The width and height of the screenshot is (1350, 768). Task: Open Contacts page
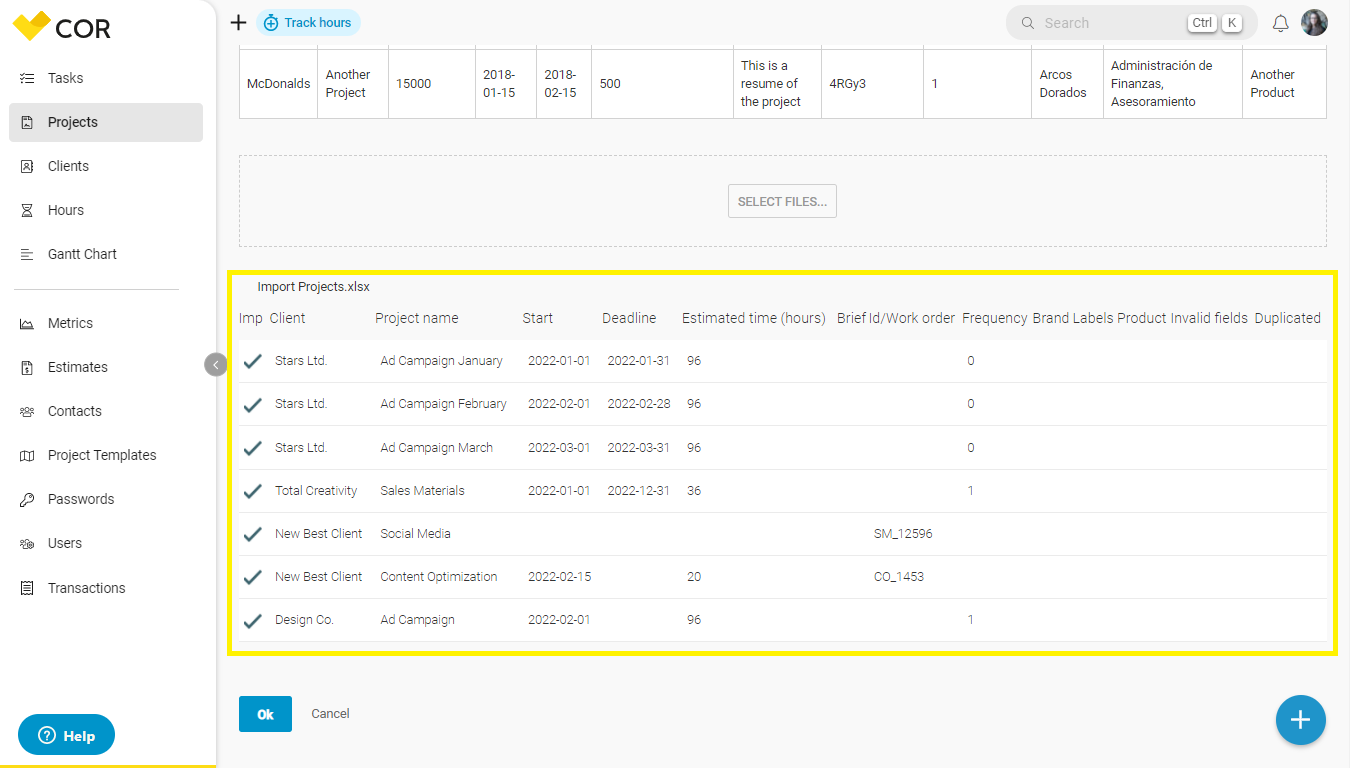(x=75, y=411)
